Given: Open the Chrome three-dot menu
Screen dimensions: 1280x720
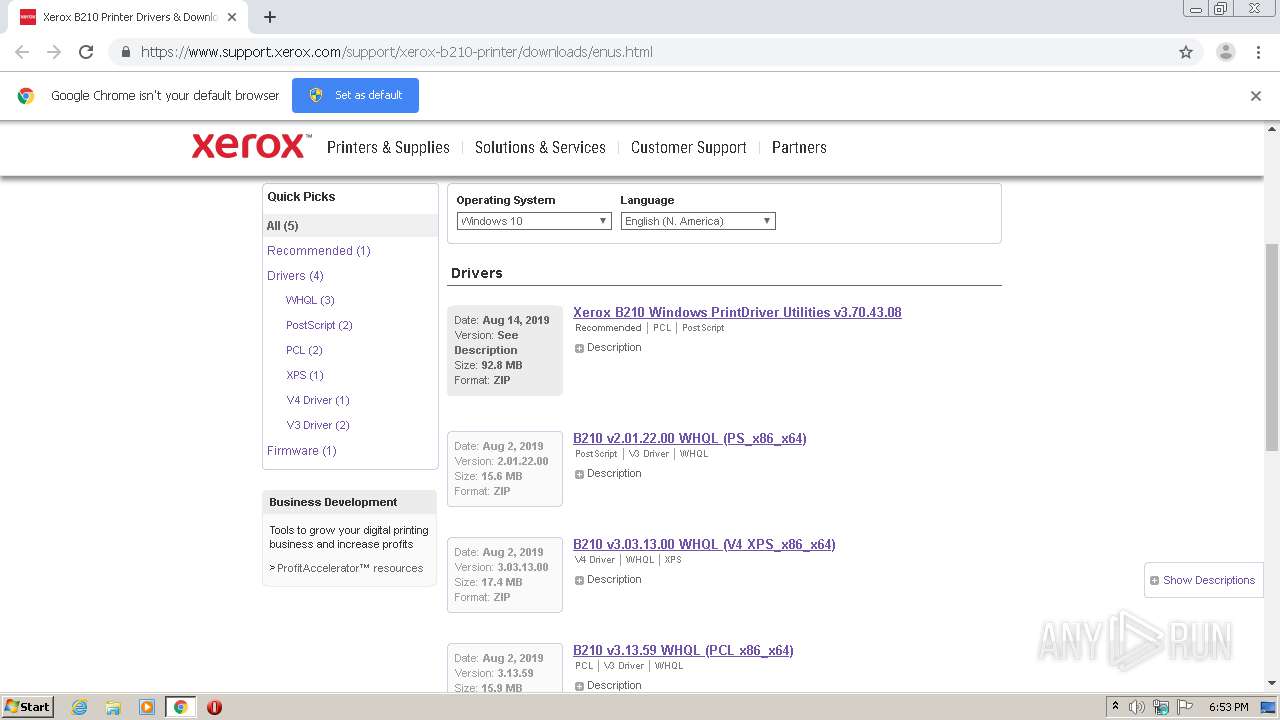Looking at the screenshot, I should 1258,52.
